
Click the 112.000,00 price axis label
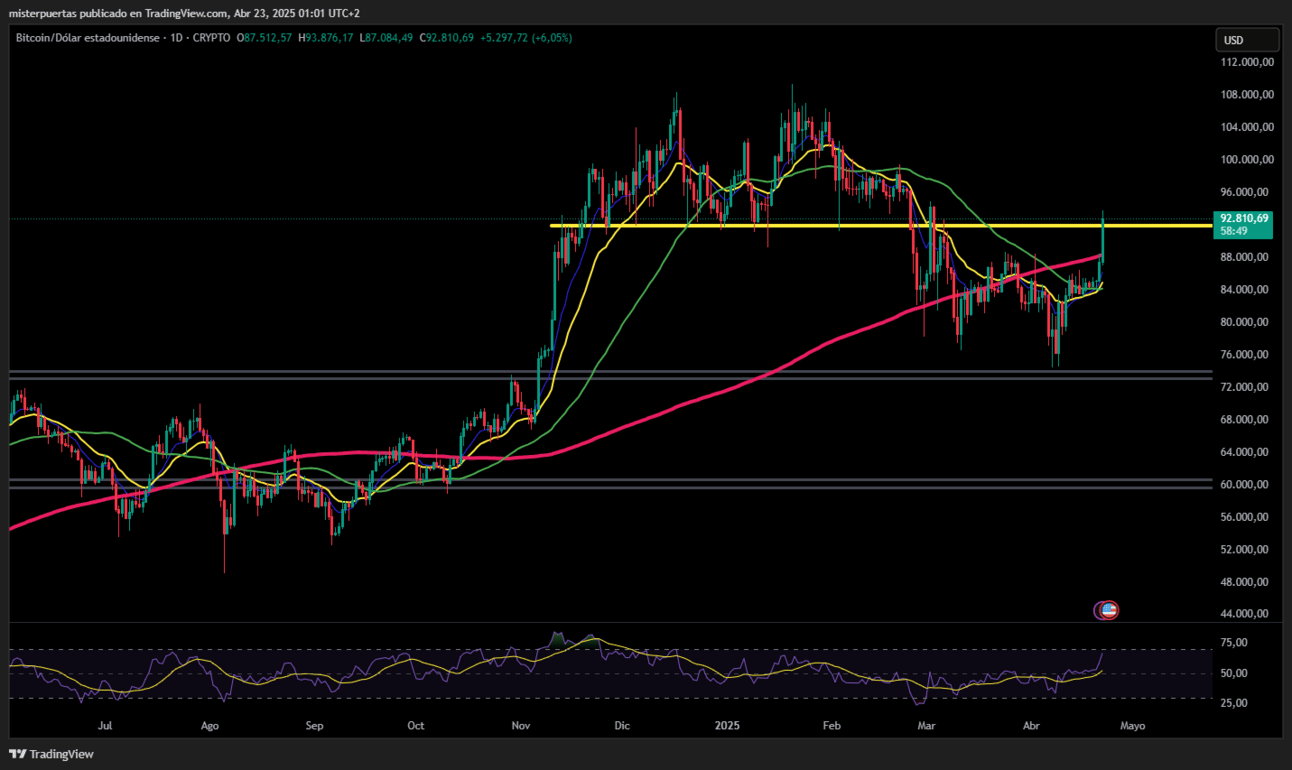tap(1247, 62)
